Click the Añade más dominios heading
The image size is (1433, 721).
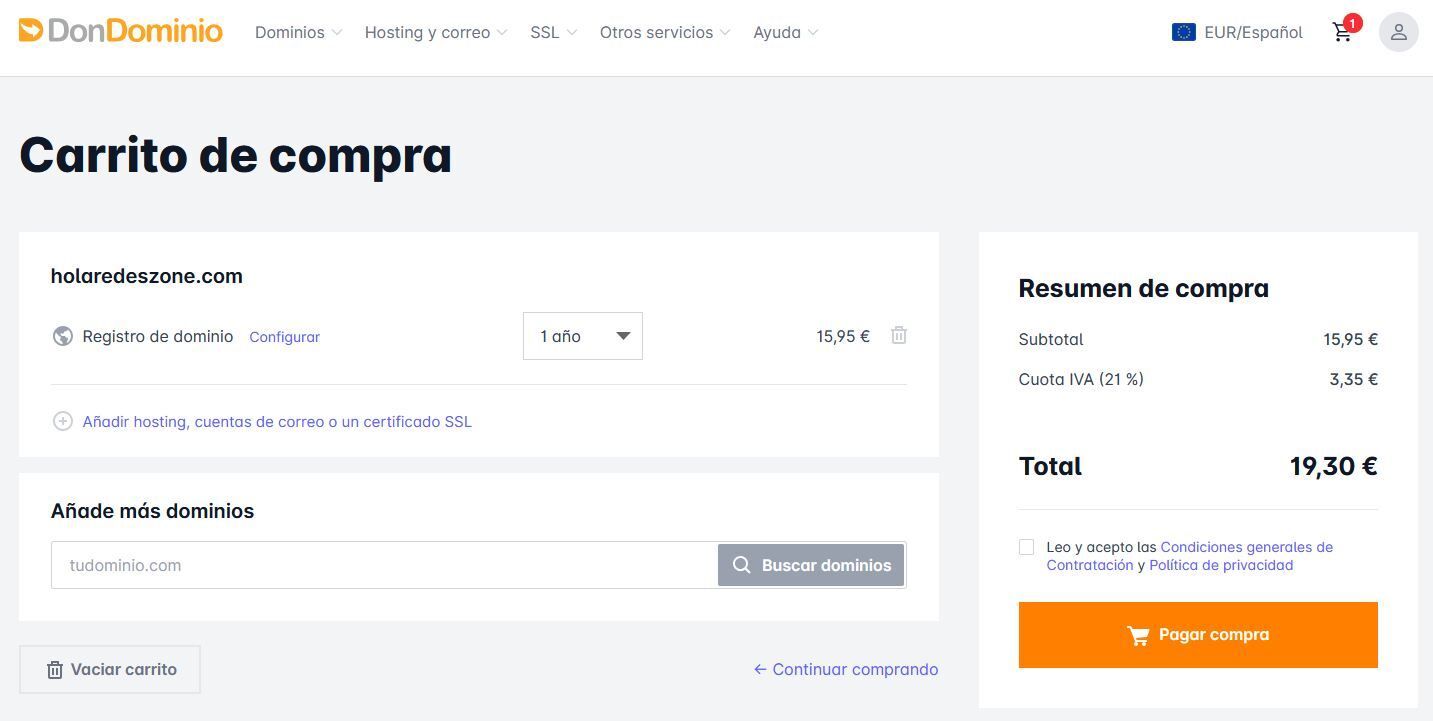coord(152,511)
